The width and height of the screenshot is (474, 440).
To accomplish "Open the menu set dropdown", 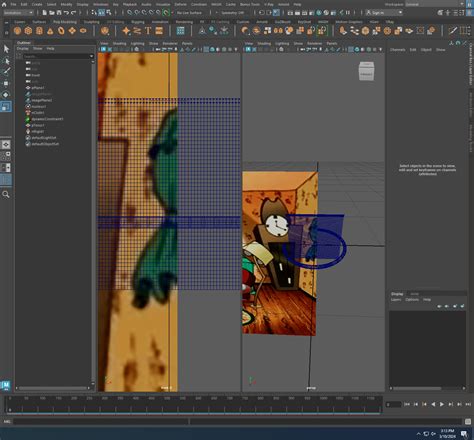I will pos(18,13).
